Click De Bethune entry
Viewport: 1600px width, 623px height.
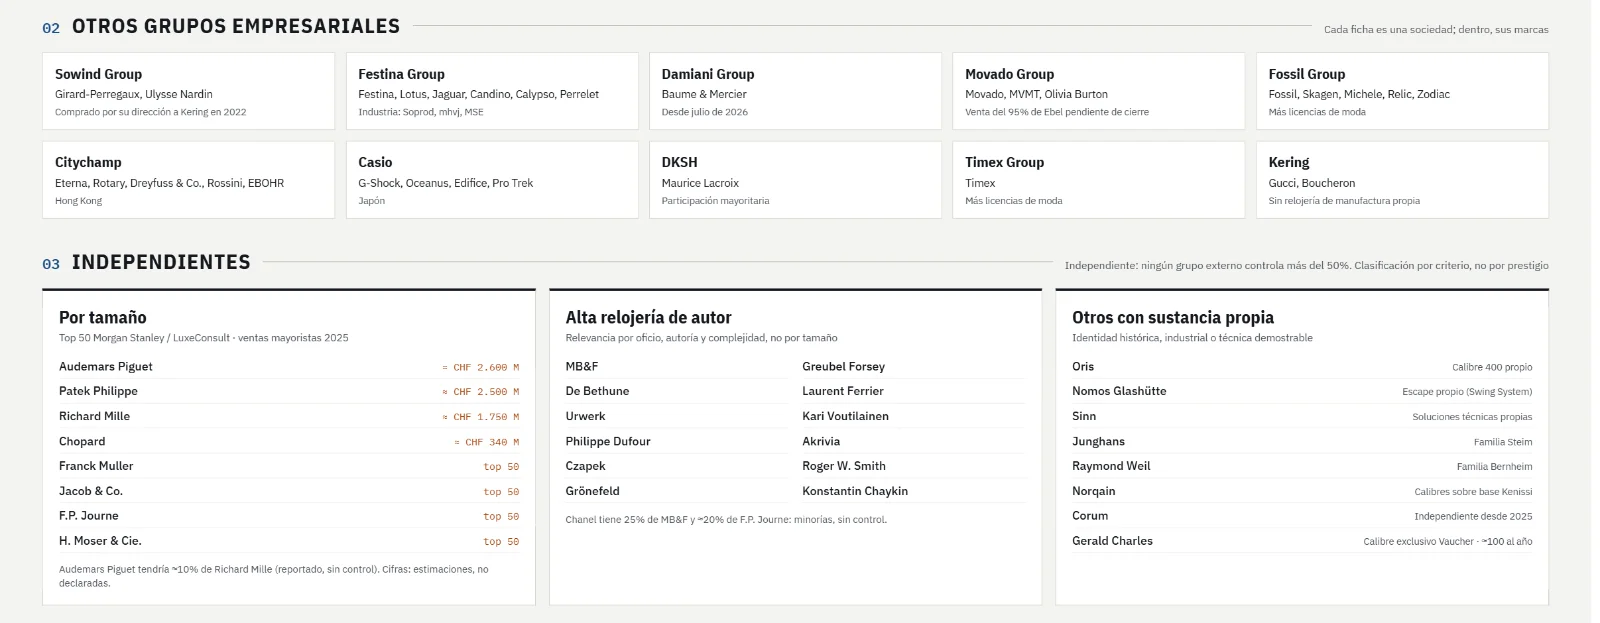(597, 391)
